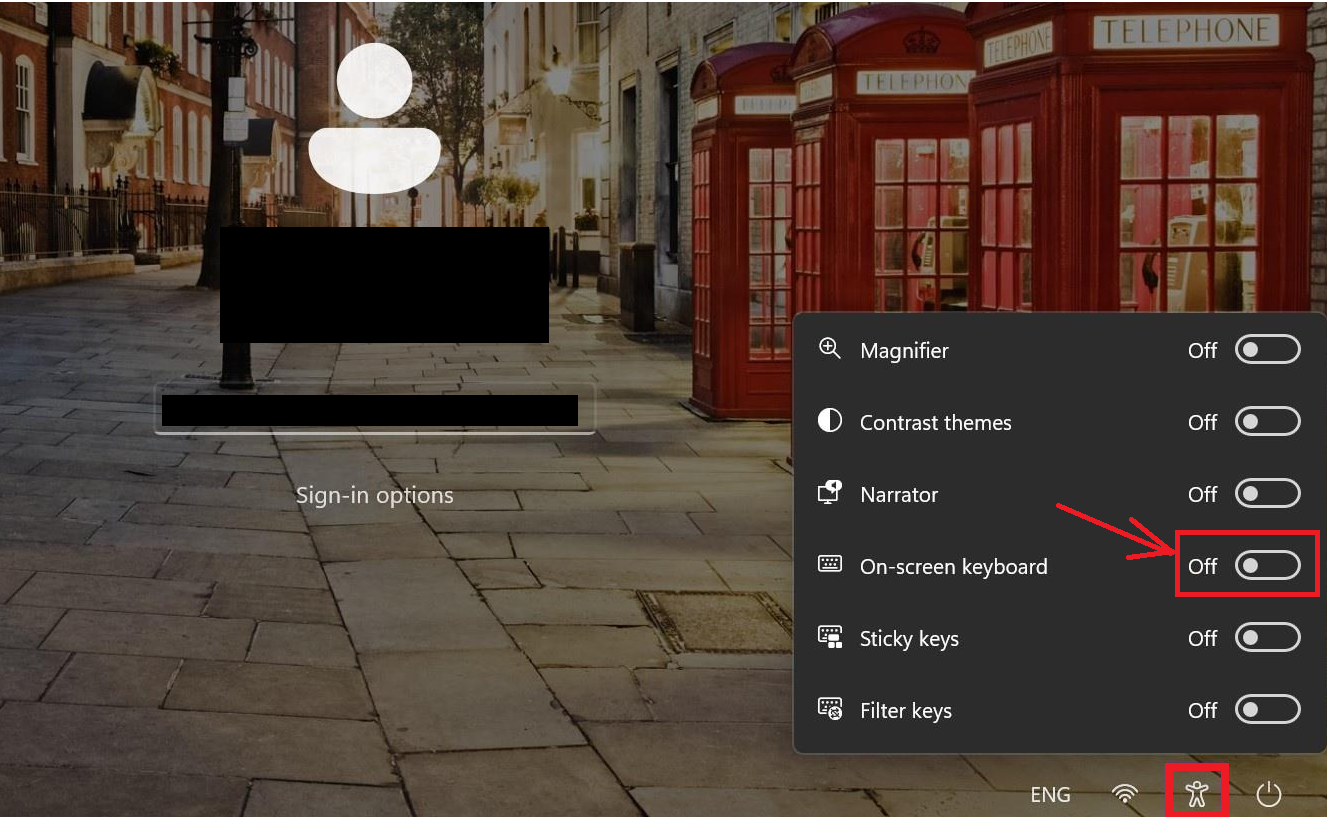The image size is (1327, 817).
Task: Switch the ENG input language indicator
Action: click(x=1050, y=795)
